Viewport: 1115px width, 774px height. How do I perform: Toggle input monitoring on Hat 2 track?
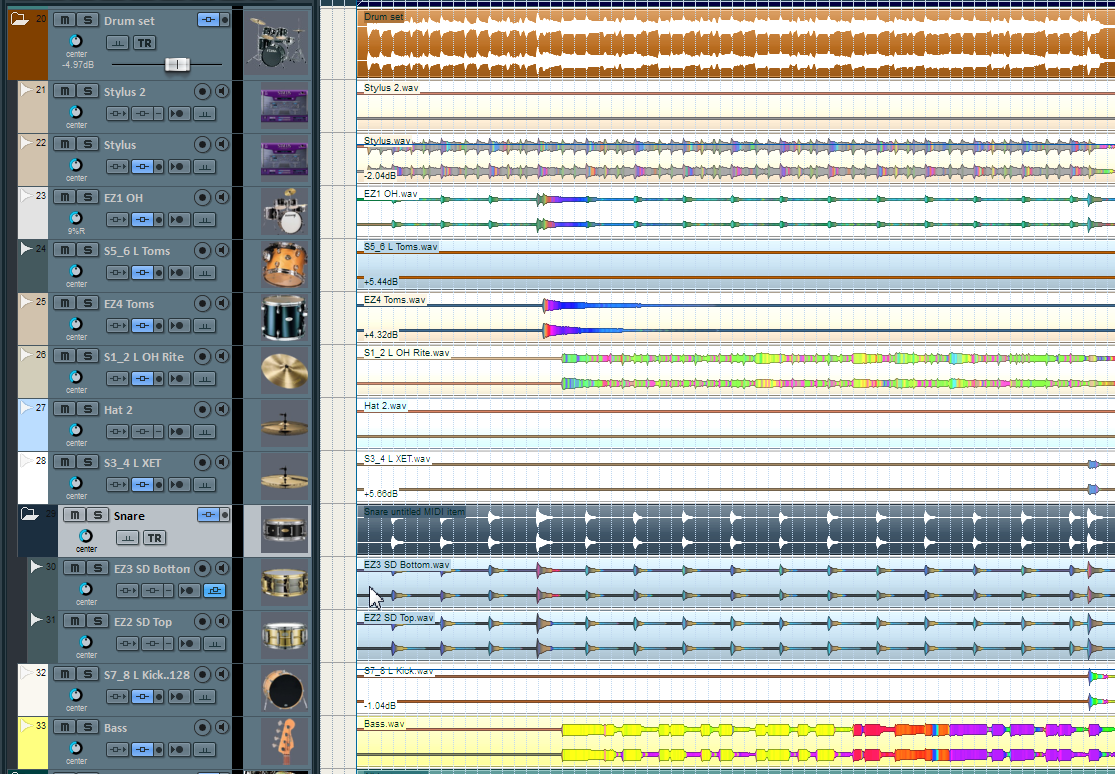point(223,409)
